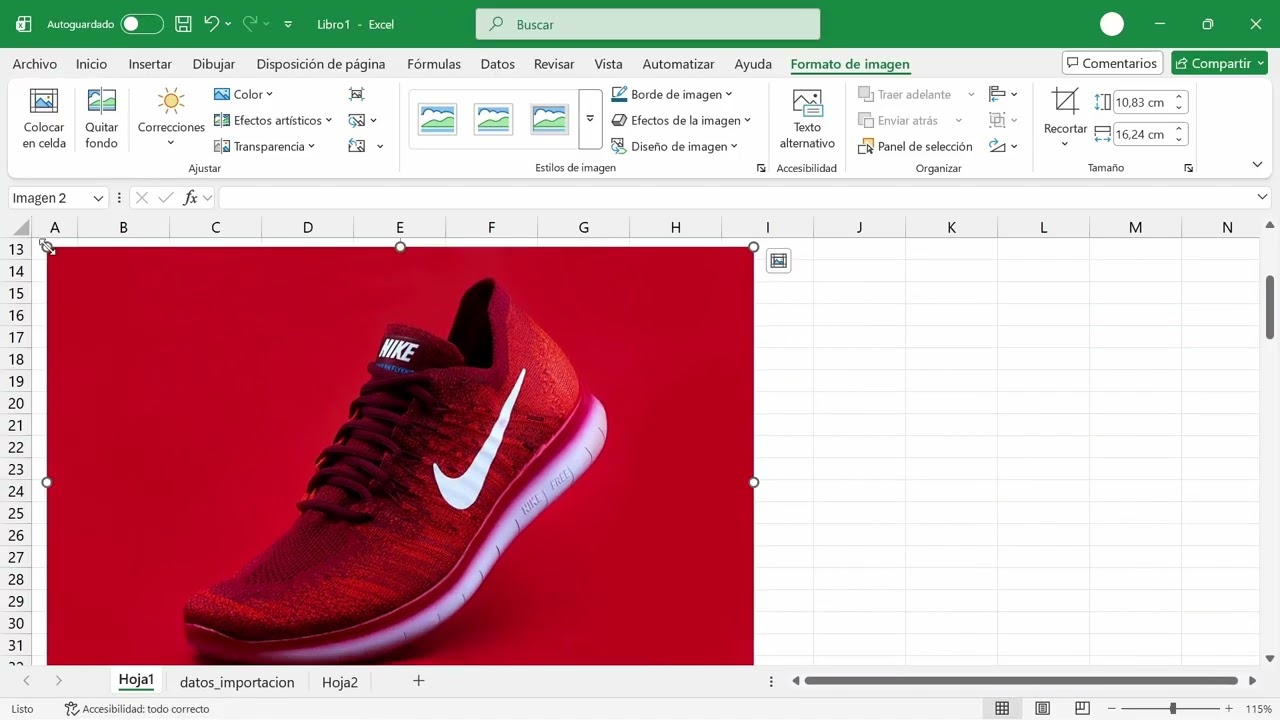Open the Estilos de imagen dialog launcher
The image size is (1280, 720).
tap(760, 168)
